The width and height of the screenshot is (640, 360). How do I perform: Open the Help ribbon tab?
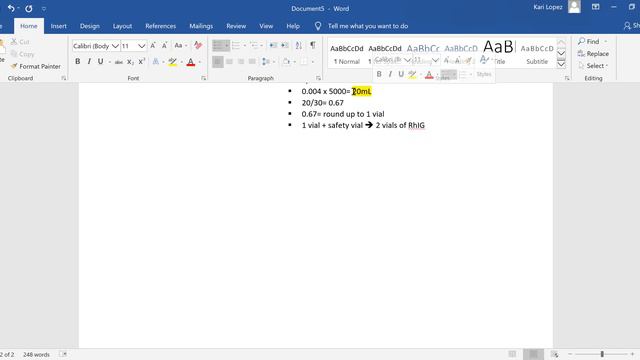pyautogui.click(x=293, y=26)
